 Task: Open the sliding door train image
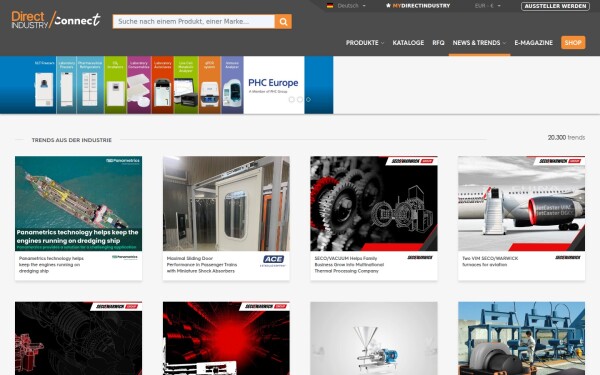click(226, 203)
